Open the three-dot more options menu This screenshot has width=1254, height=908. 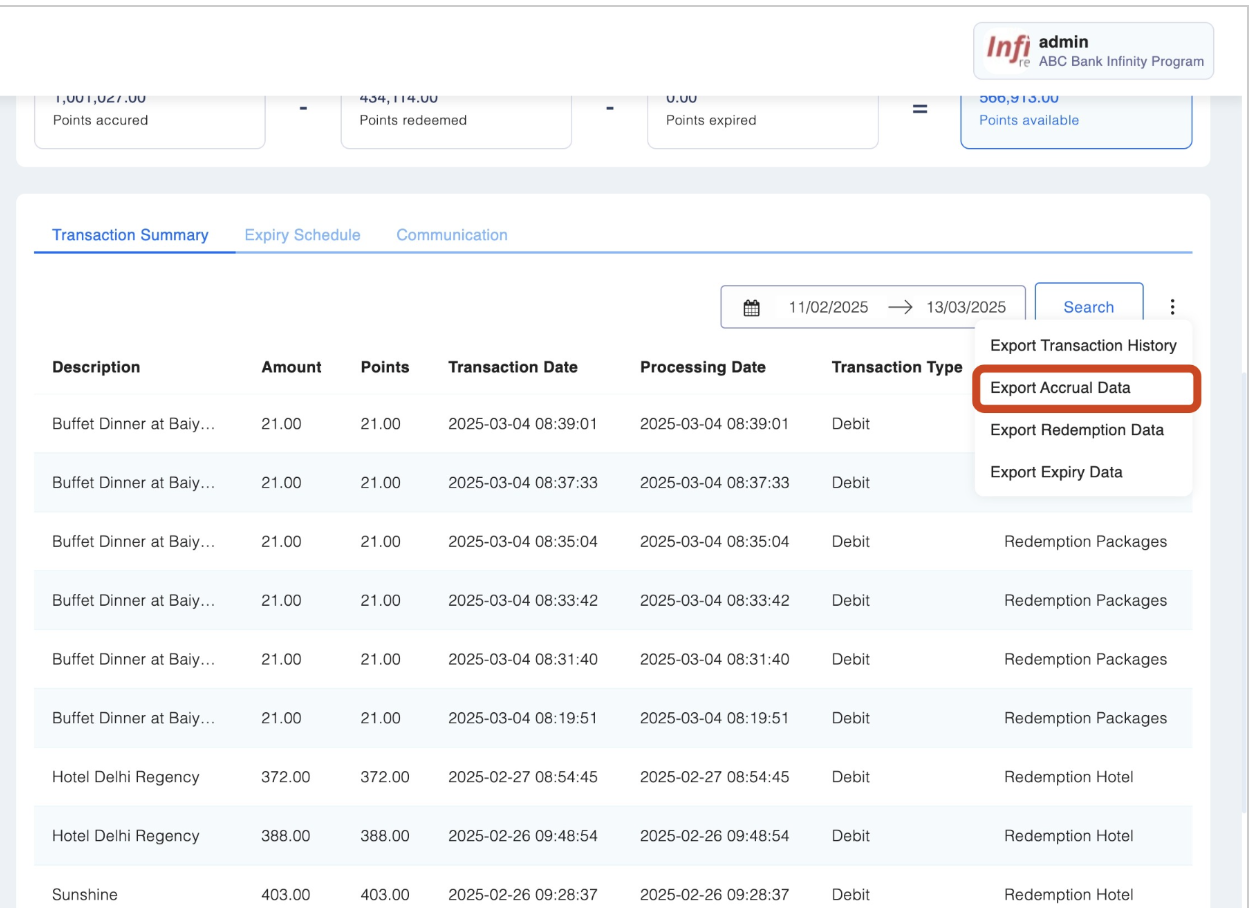click(x=1172, y=308)
